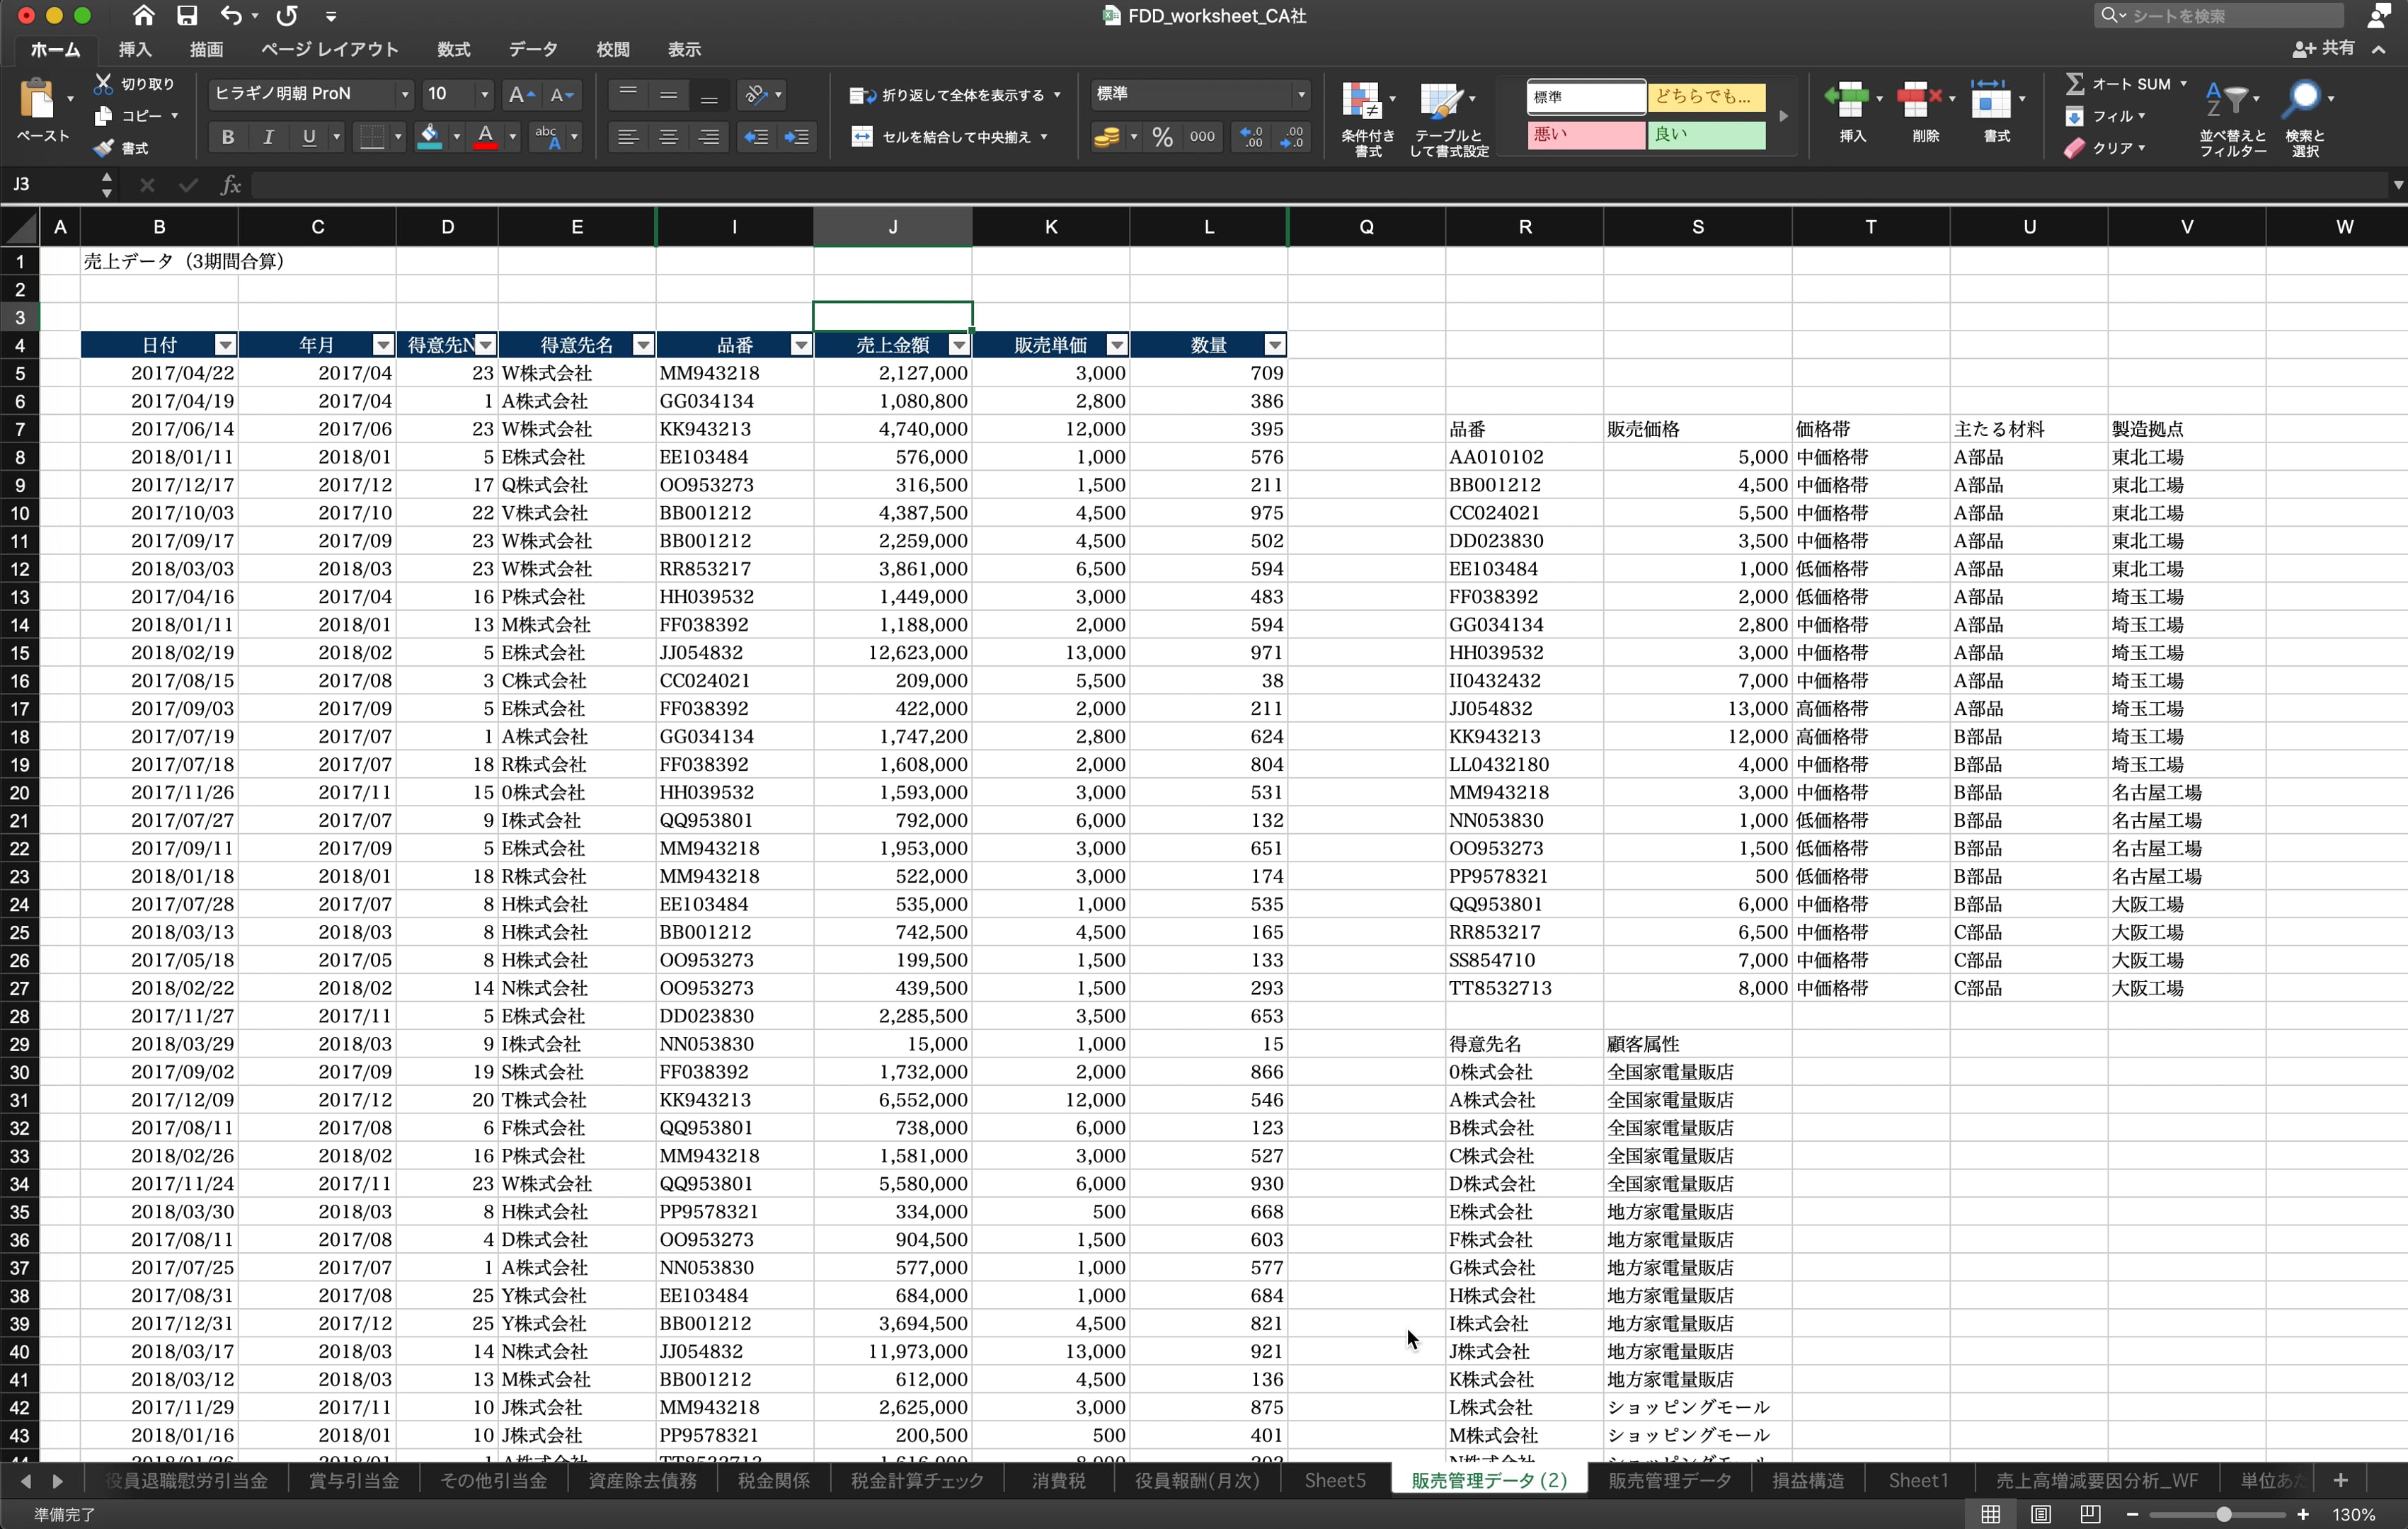Click the increase indent icon
2408x1529 pixels.
tap(797, 137)
